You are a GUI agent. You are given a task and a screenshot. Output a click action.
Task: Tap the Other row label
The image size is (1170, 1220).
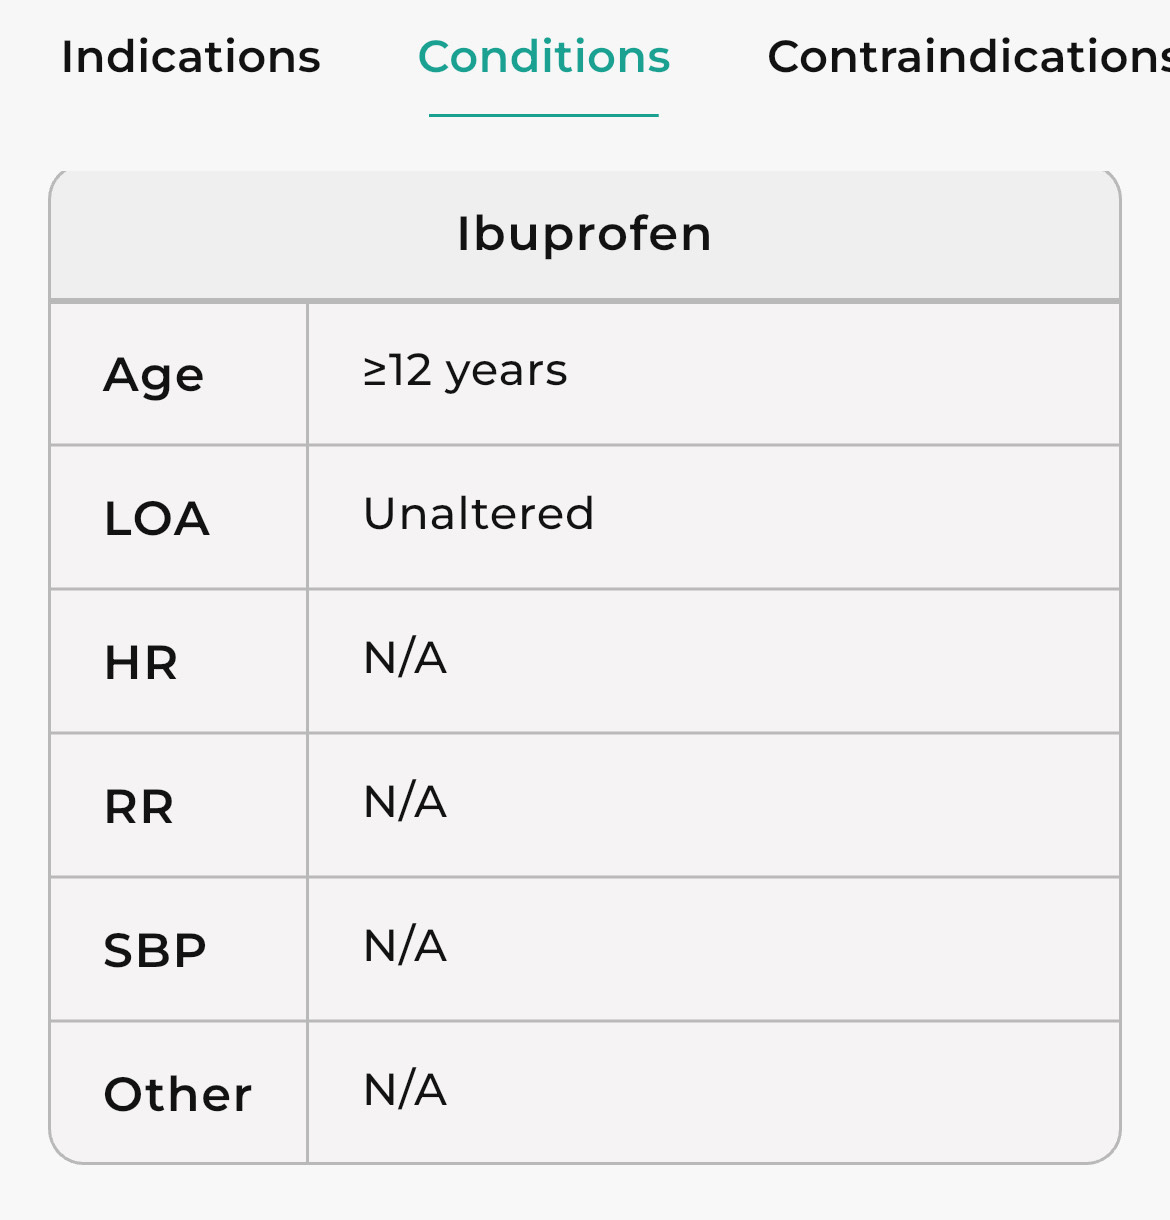click(x=178, y=1095)
